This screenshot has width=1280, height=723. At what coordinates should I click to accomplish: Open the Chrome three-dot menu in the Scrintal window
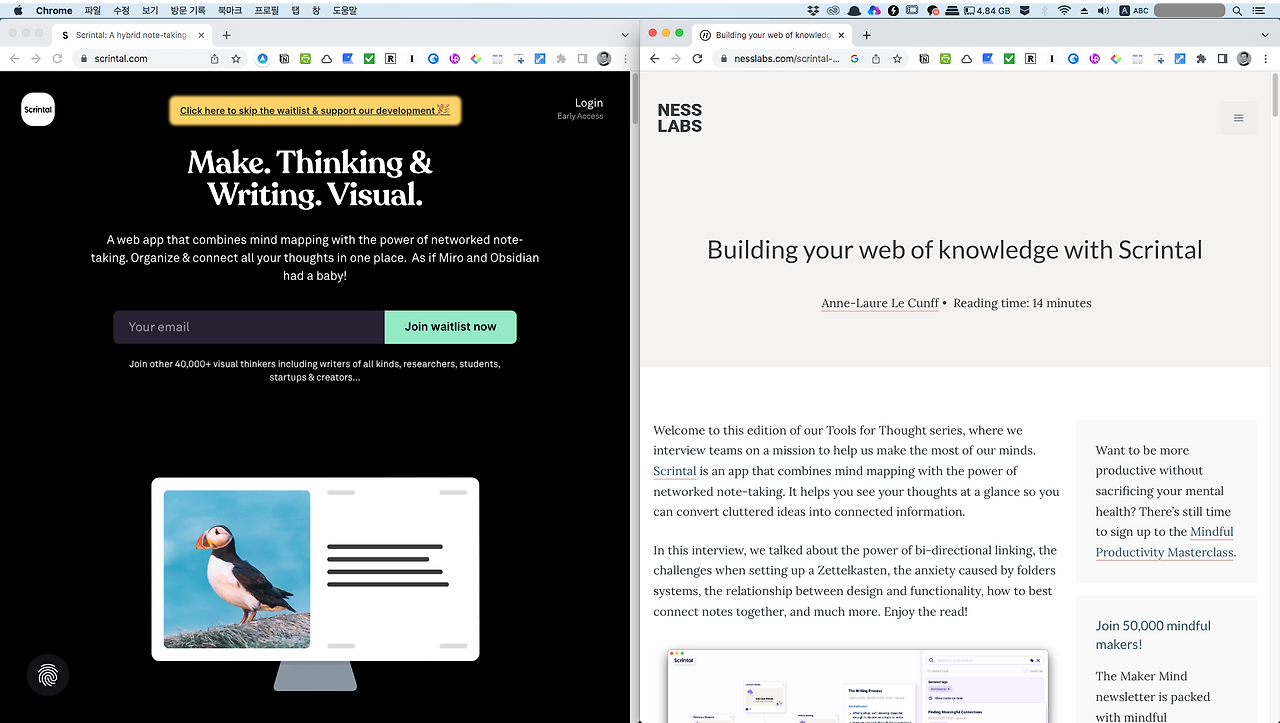click(x=625, y=59)
